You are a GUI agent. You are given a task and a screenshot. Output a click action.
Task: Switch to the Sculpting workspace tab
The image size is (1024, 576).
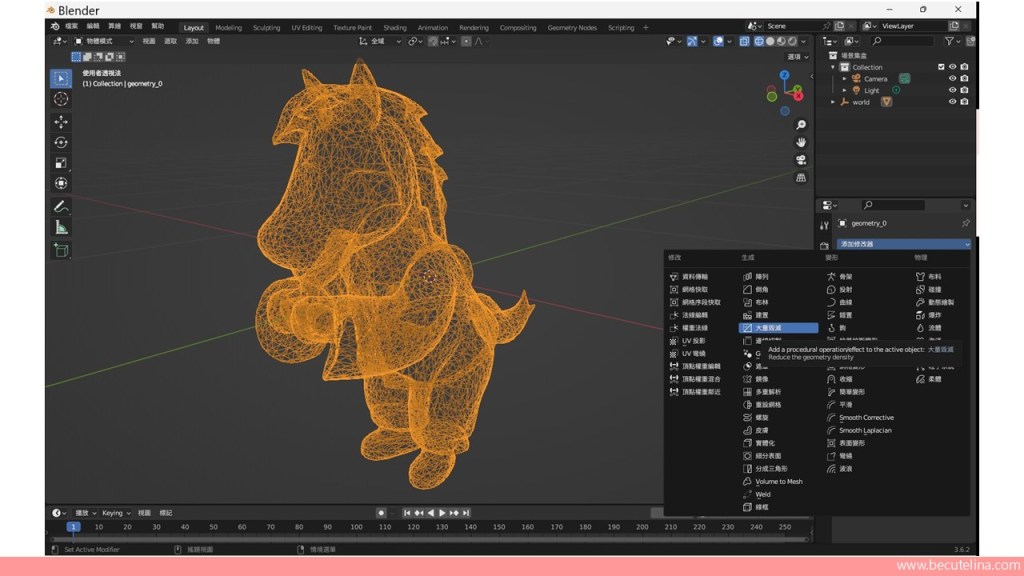click(266, 28)
